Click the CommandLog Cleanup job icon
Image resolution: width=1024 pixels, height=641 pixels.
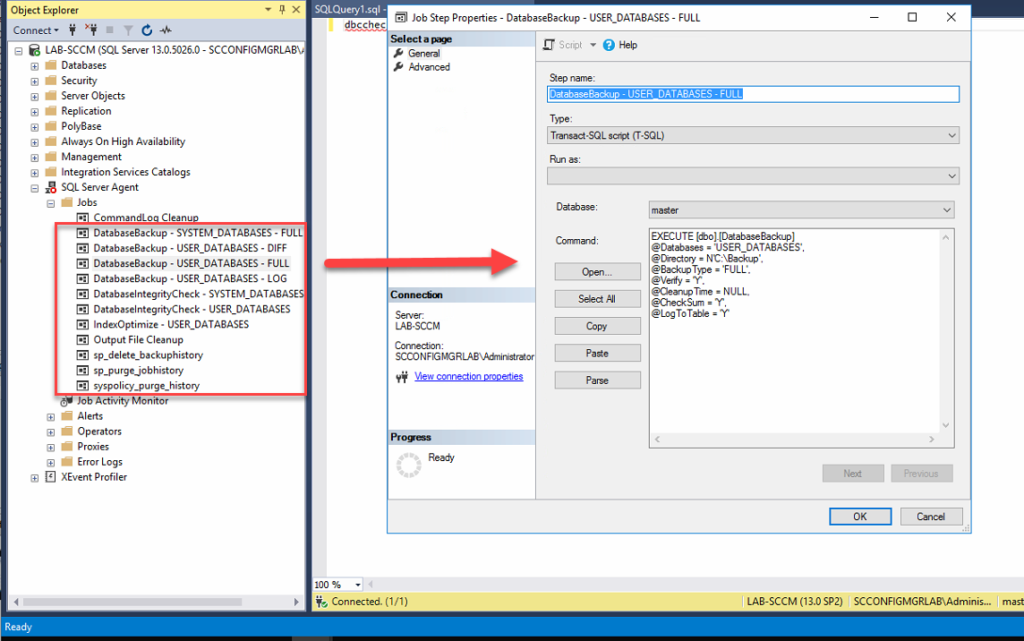[82, 217]
